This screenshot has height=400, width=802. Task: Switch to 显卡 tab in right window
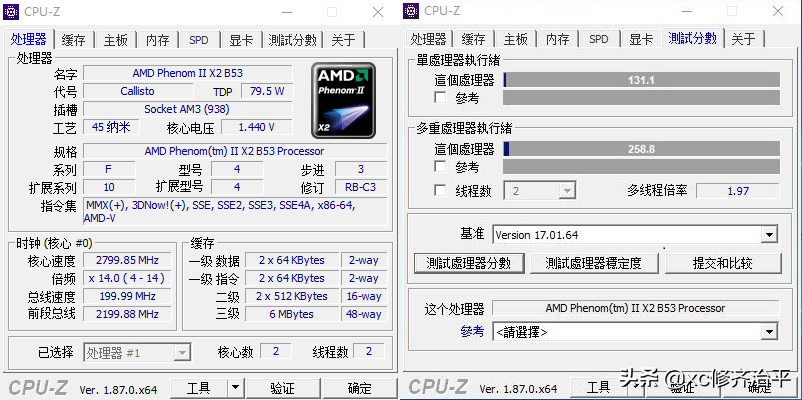click(641, 39)
